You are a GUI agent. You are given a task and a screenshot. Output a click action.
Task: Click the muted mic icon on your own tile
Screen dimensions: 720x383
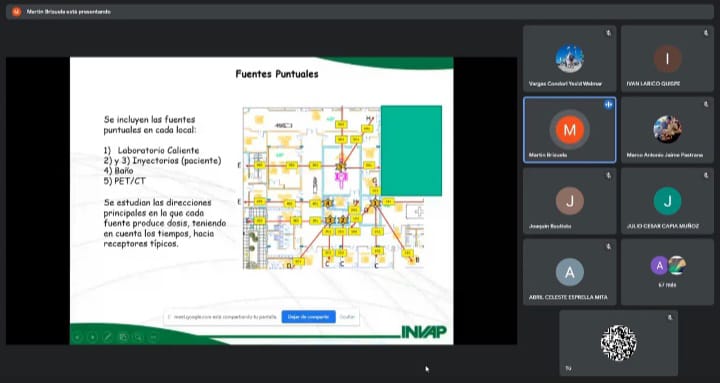click(x=670, y=317)
